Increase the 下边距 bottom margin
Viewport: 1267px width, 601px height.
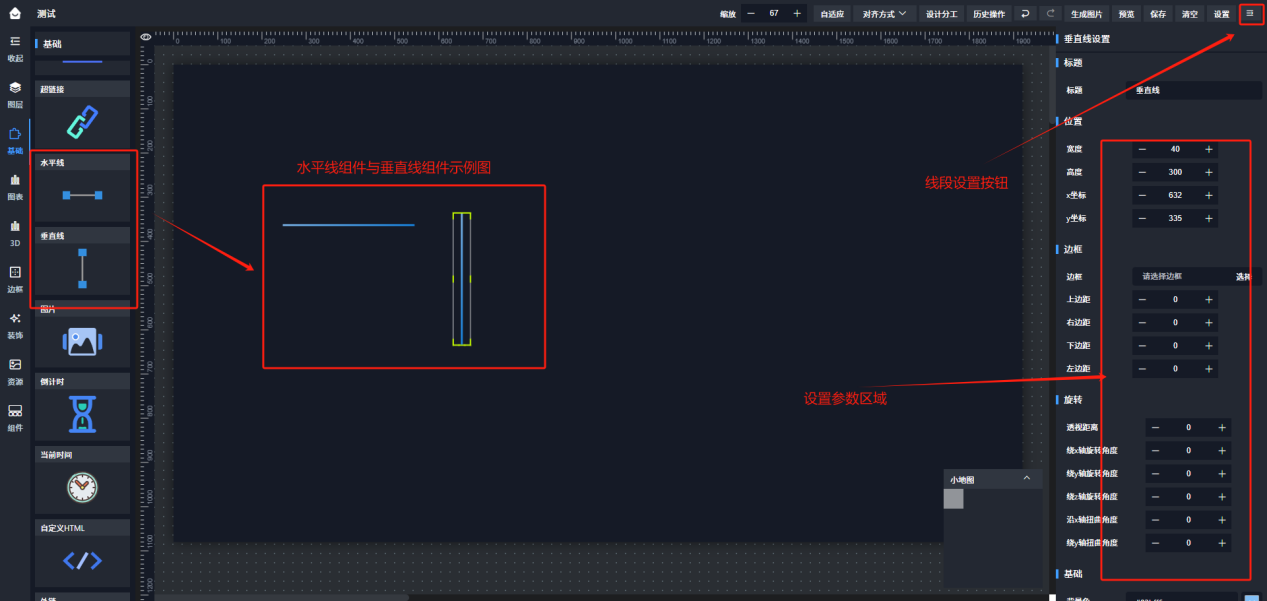click(1209, 345)
